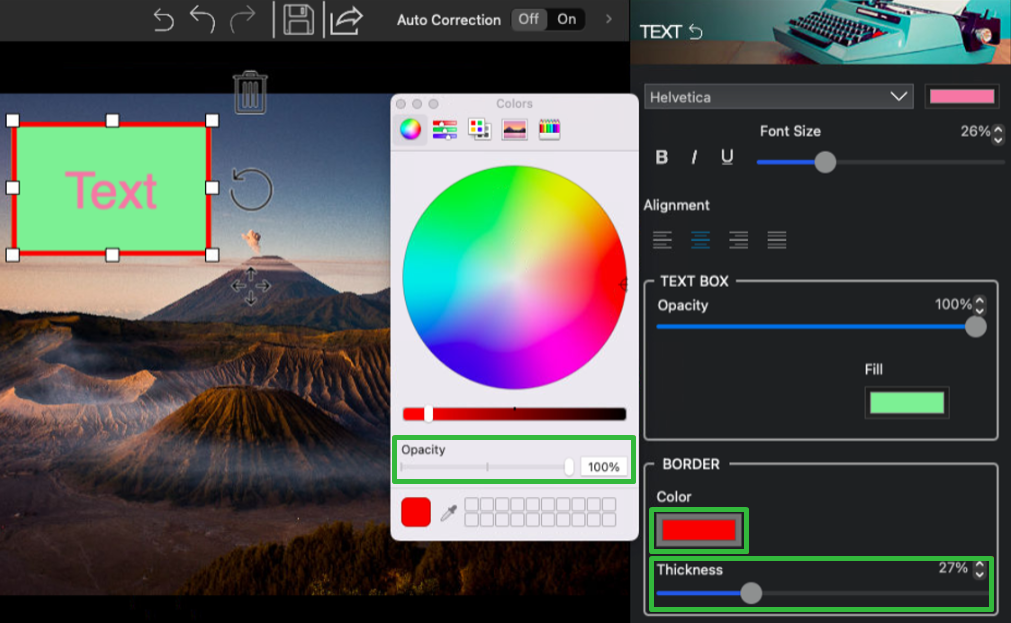The height and width of the screenshot is (623, 1011).
Task: Toggle Underline formatting
Action: (727, 157)
